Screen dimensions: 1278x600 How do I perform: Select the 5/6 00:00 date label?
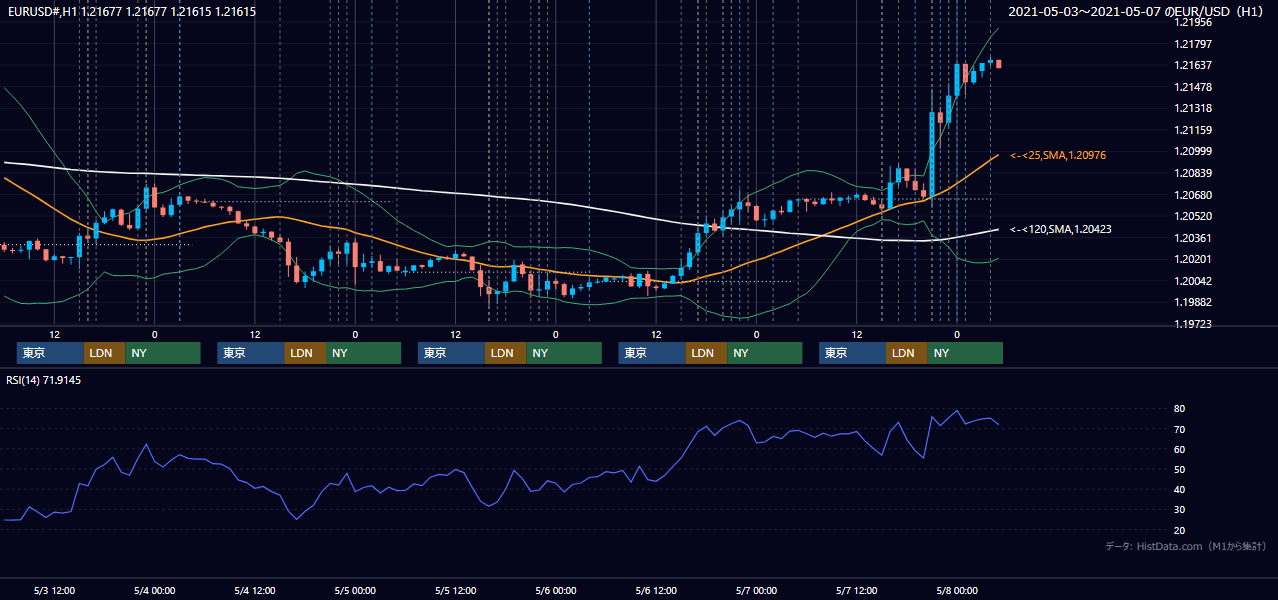pos(556,590)
